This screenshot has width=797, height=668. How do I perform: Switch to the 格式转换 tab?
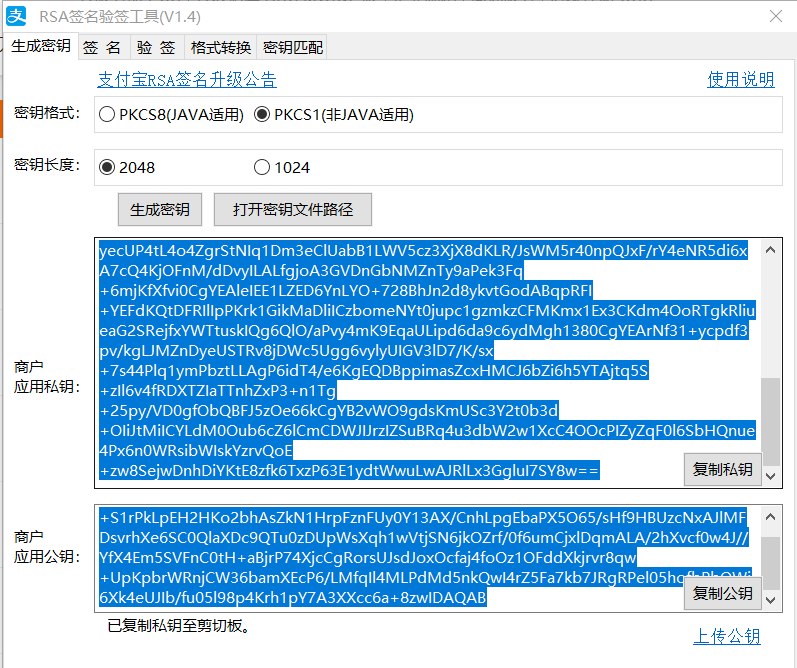[x=221, y=48]
